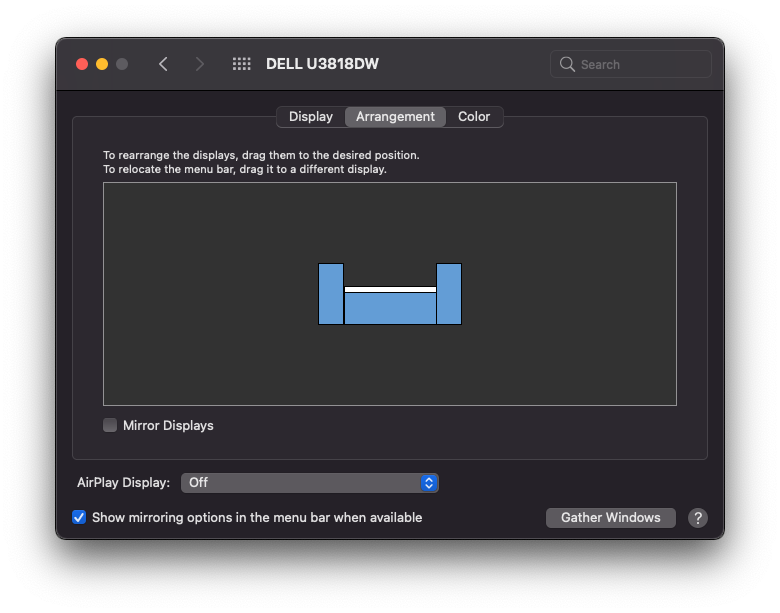Viewport: 780px width, 613px height.
Task: Minimize window with the yellow button
Action: coord(102,64)
